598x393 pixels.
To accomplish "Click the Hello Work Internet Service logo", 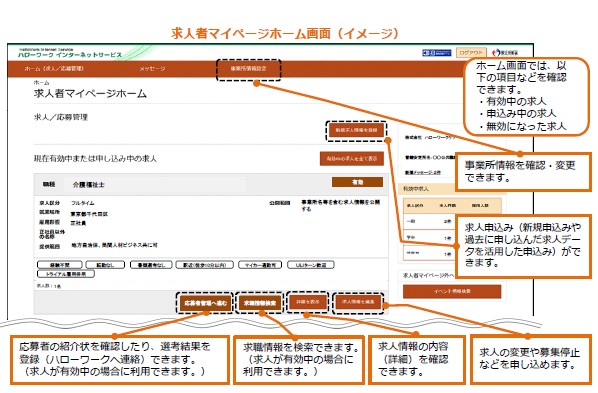I will coord(70,53).
